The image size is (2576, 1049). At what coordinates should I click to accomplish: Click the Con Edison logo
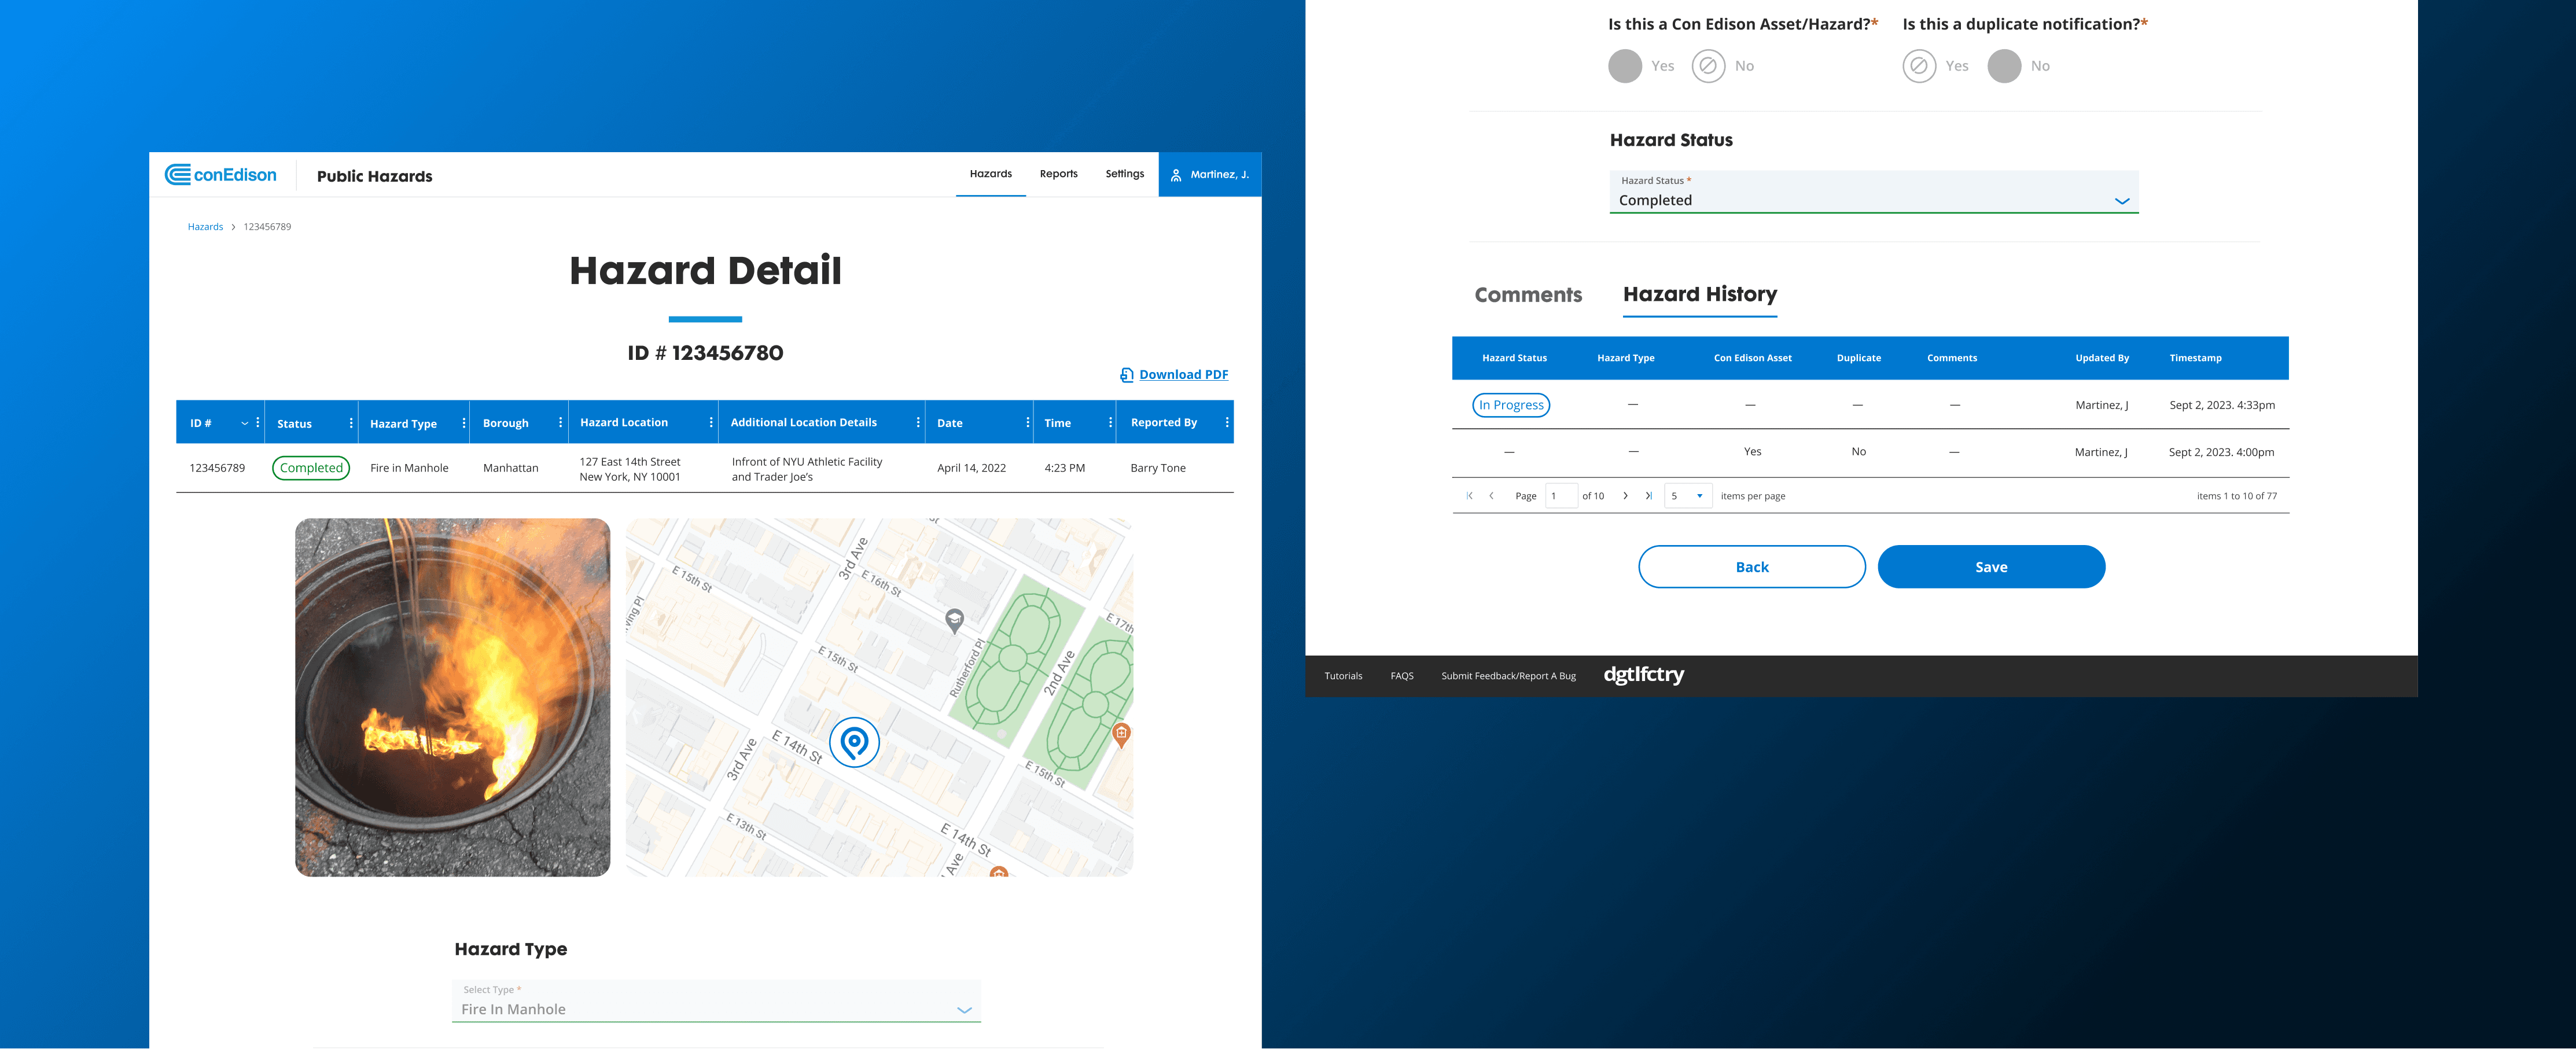tap(220, 174)
